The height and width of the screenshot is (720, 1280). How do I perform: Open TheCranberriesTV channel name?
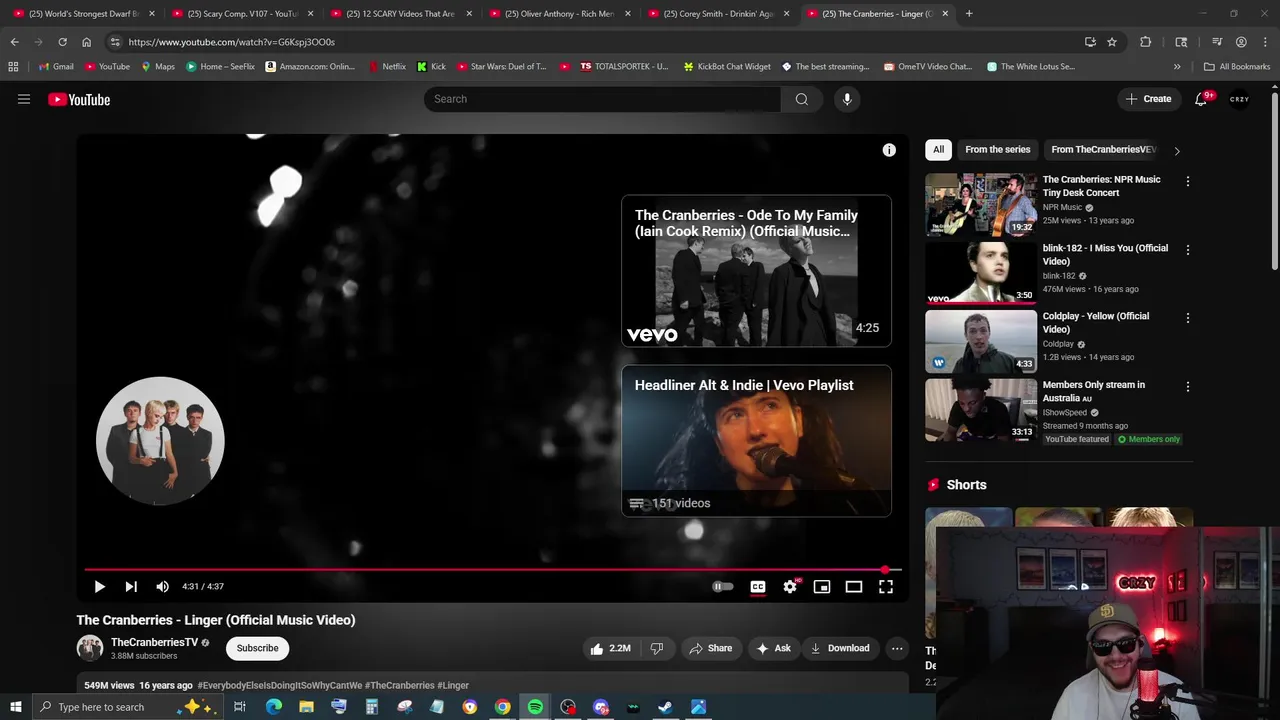(x=154, y=642)
